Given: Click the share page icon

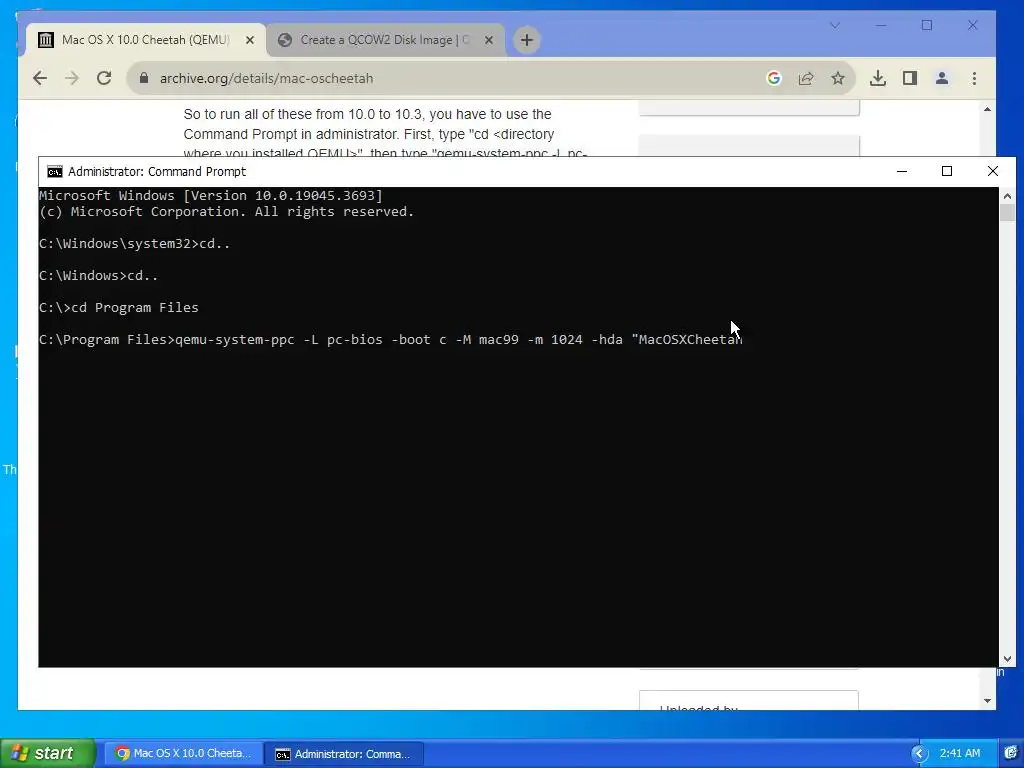Looking at the screenshot, I should [x=806, y=78].
